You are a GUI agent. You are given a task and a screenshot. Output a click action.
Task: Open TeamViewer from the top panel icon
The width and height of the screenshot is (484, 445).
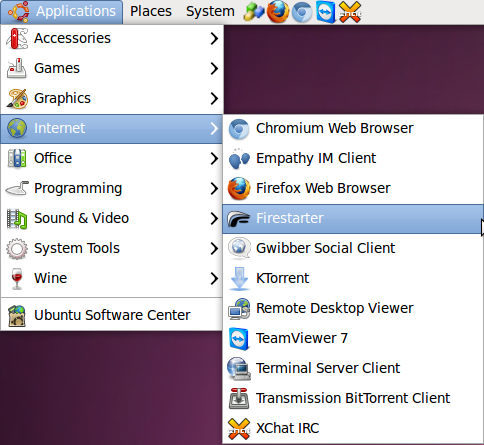[x=325, y=12]
